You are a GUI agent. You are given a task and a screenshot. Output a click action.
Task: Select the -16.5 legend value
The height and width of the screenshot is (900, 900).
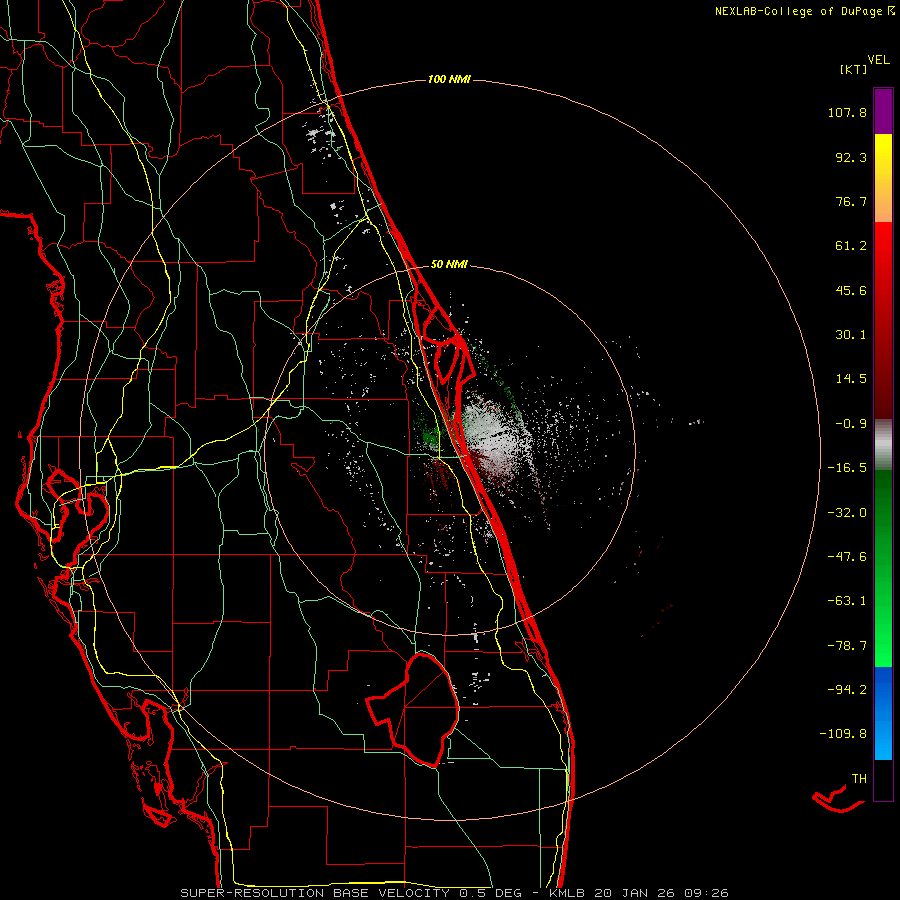[847, 468]
